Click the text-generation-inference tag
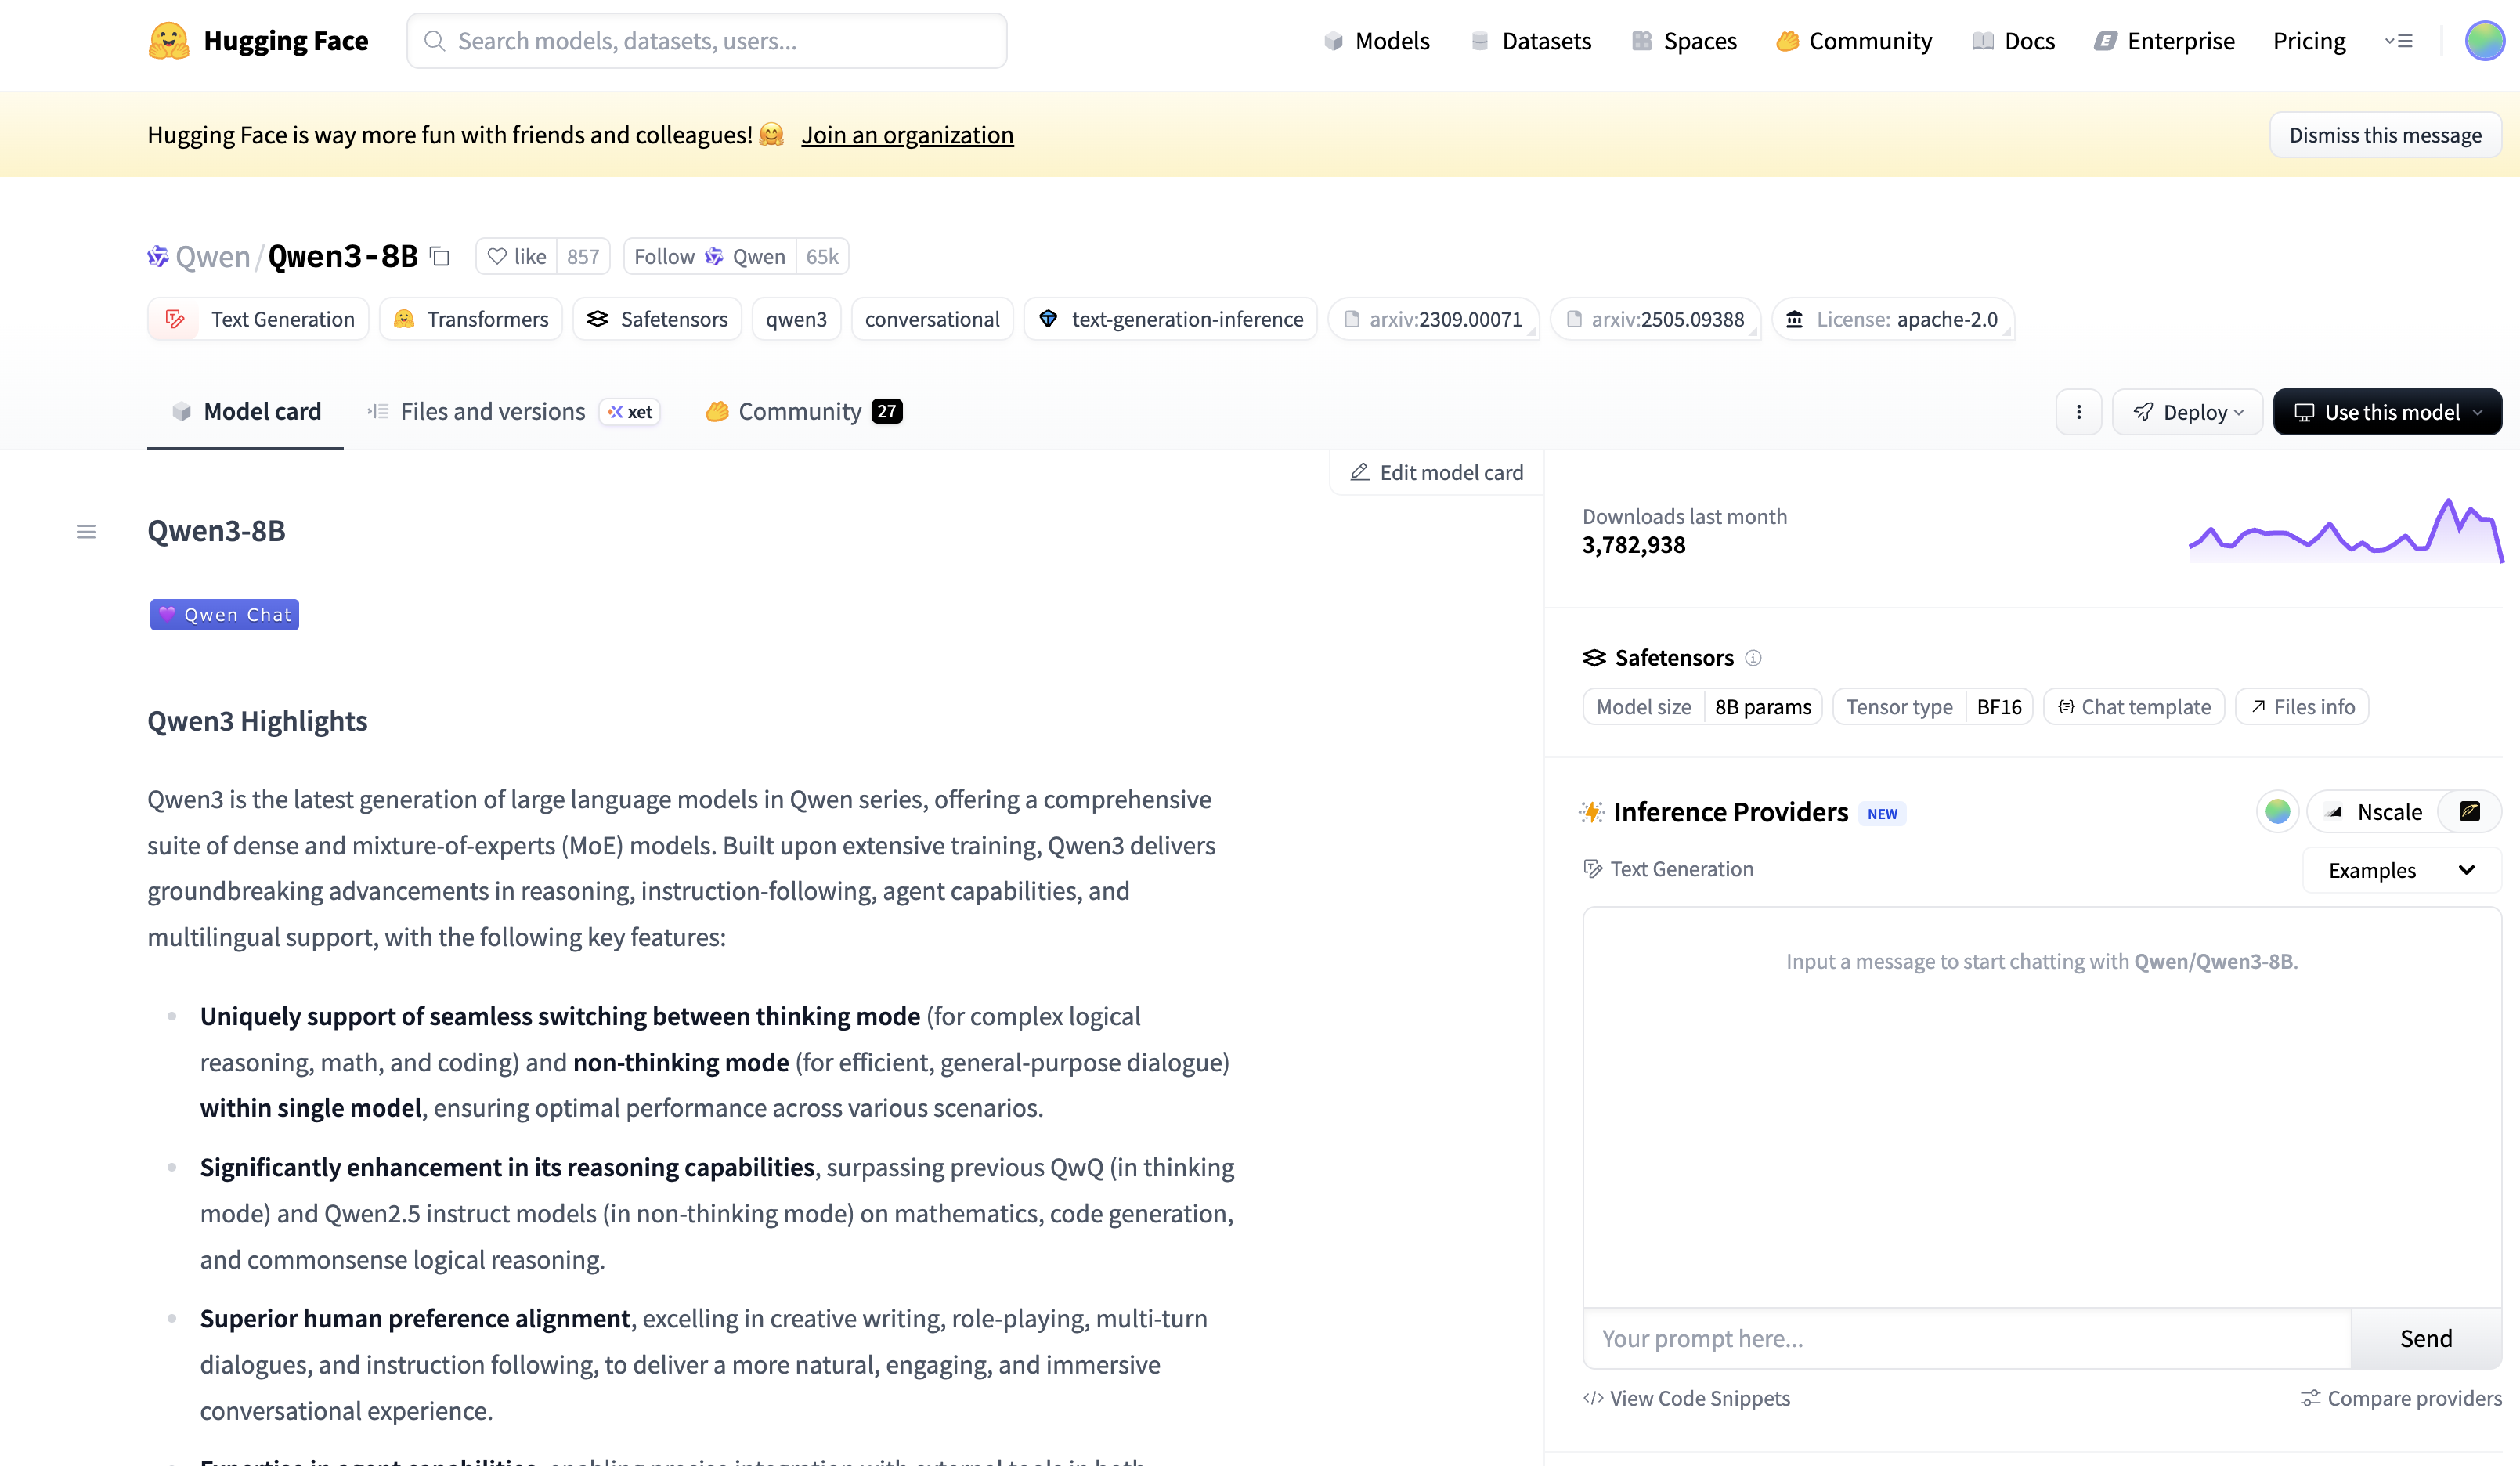This screenshot has height=1466, width=2520. (1171, 319)
